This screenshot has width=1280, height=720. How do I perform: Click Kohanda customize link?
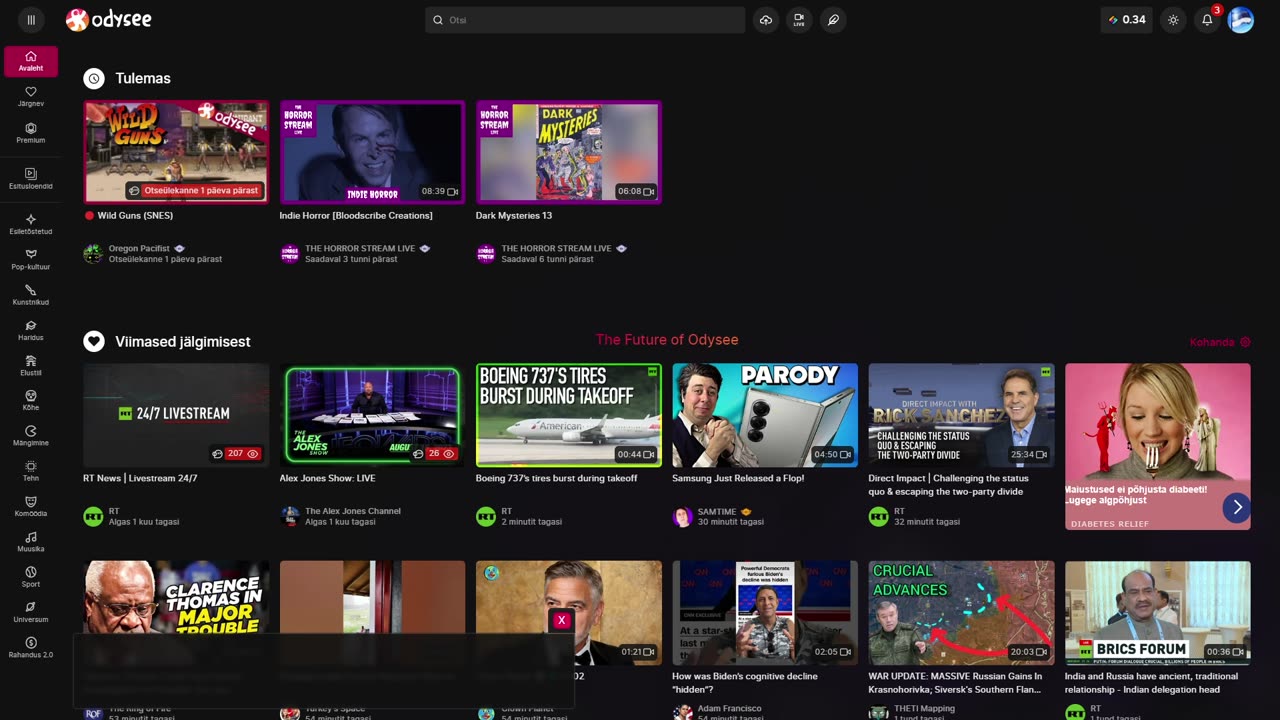point(1219,342)
